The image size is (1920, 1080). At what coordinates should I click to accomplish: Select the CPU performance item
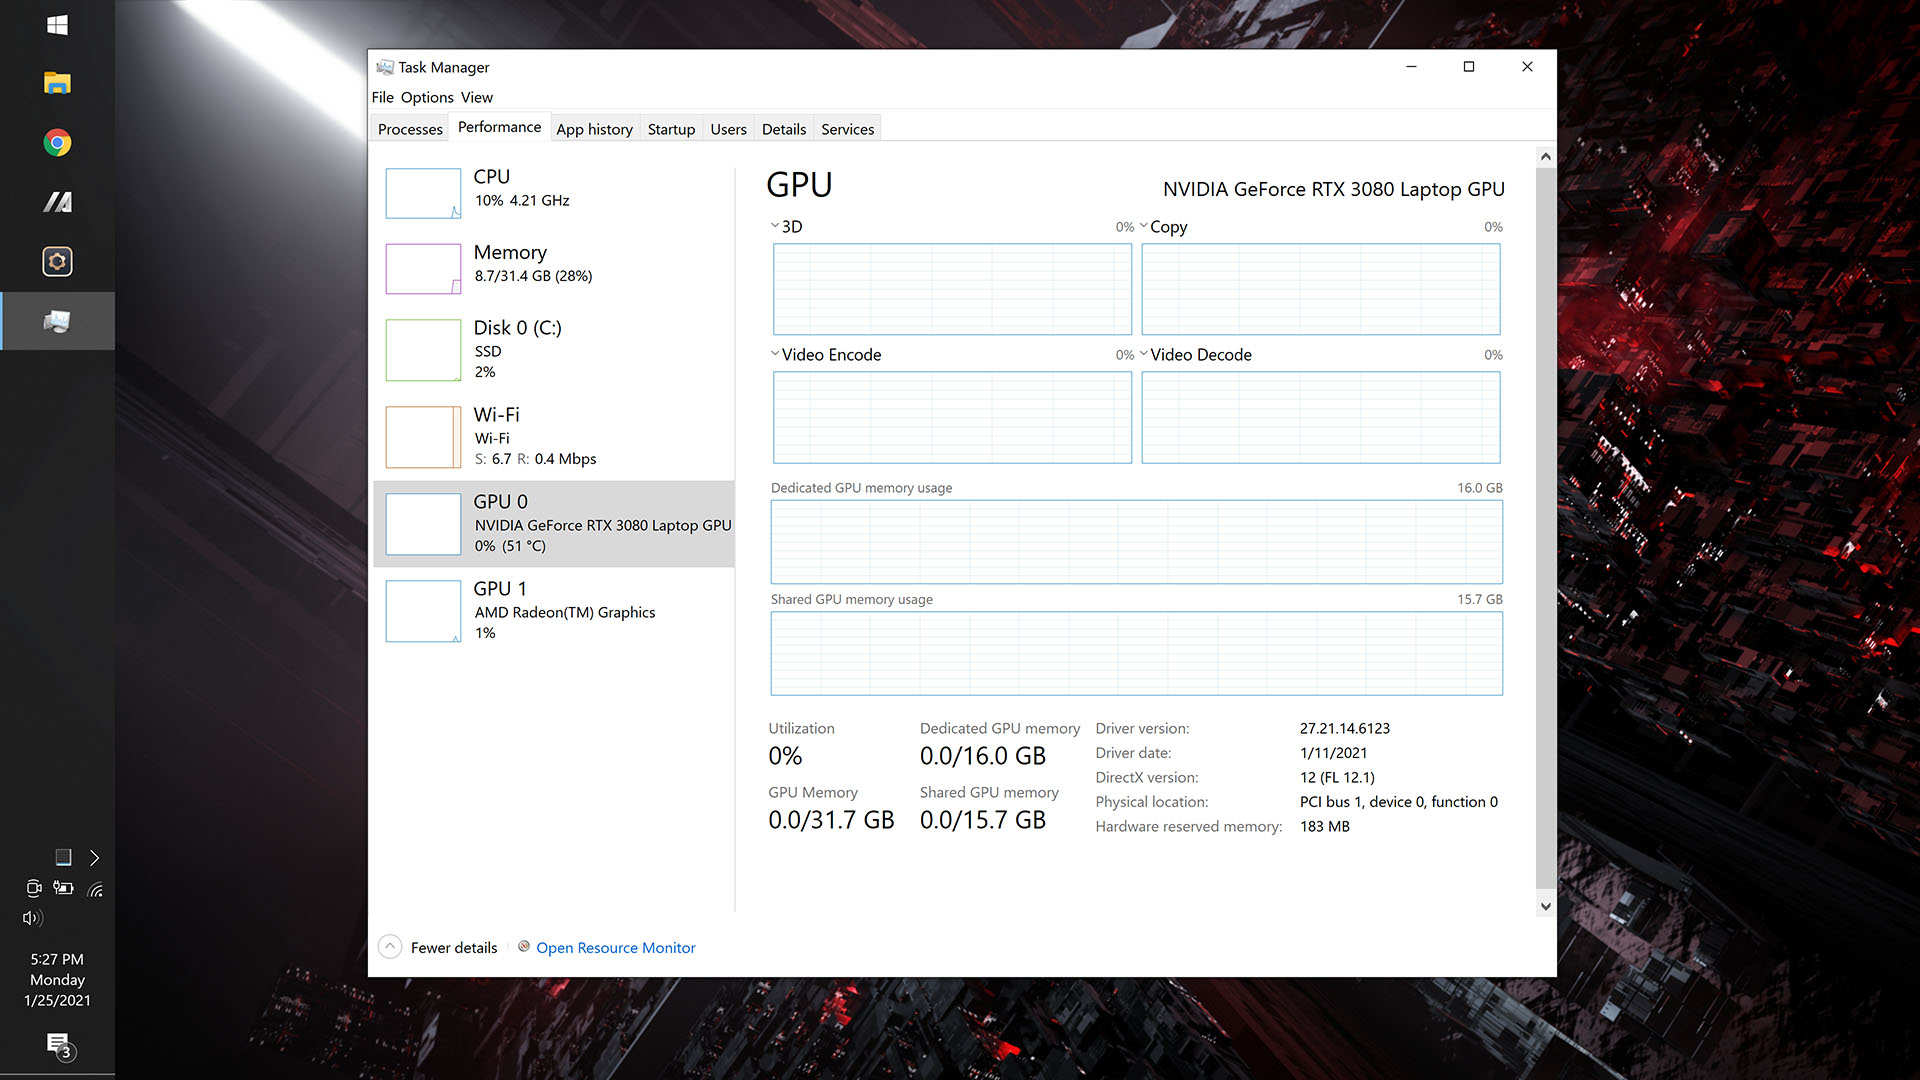coord(554,193)
